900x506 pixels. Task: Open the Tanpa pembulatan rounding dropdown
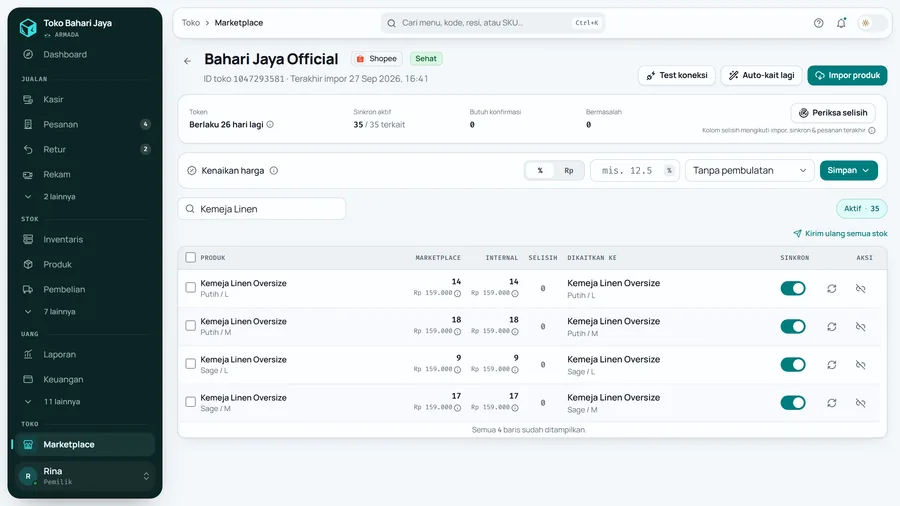tap(750, 170)
